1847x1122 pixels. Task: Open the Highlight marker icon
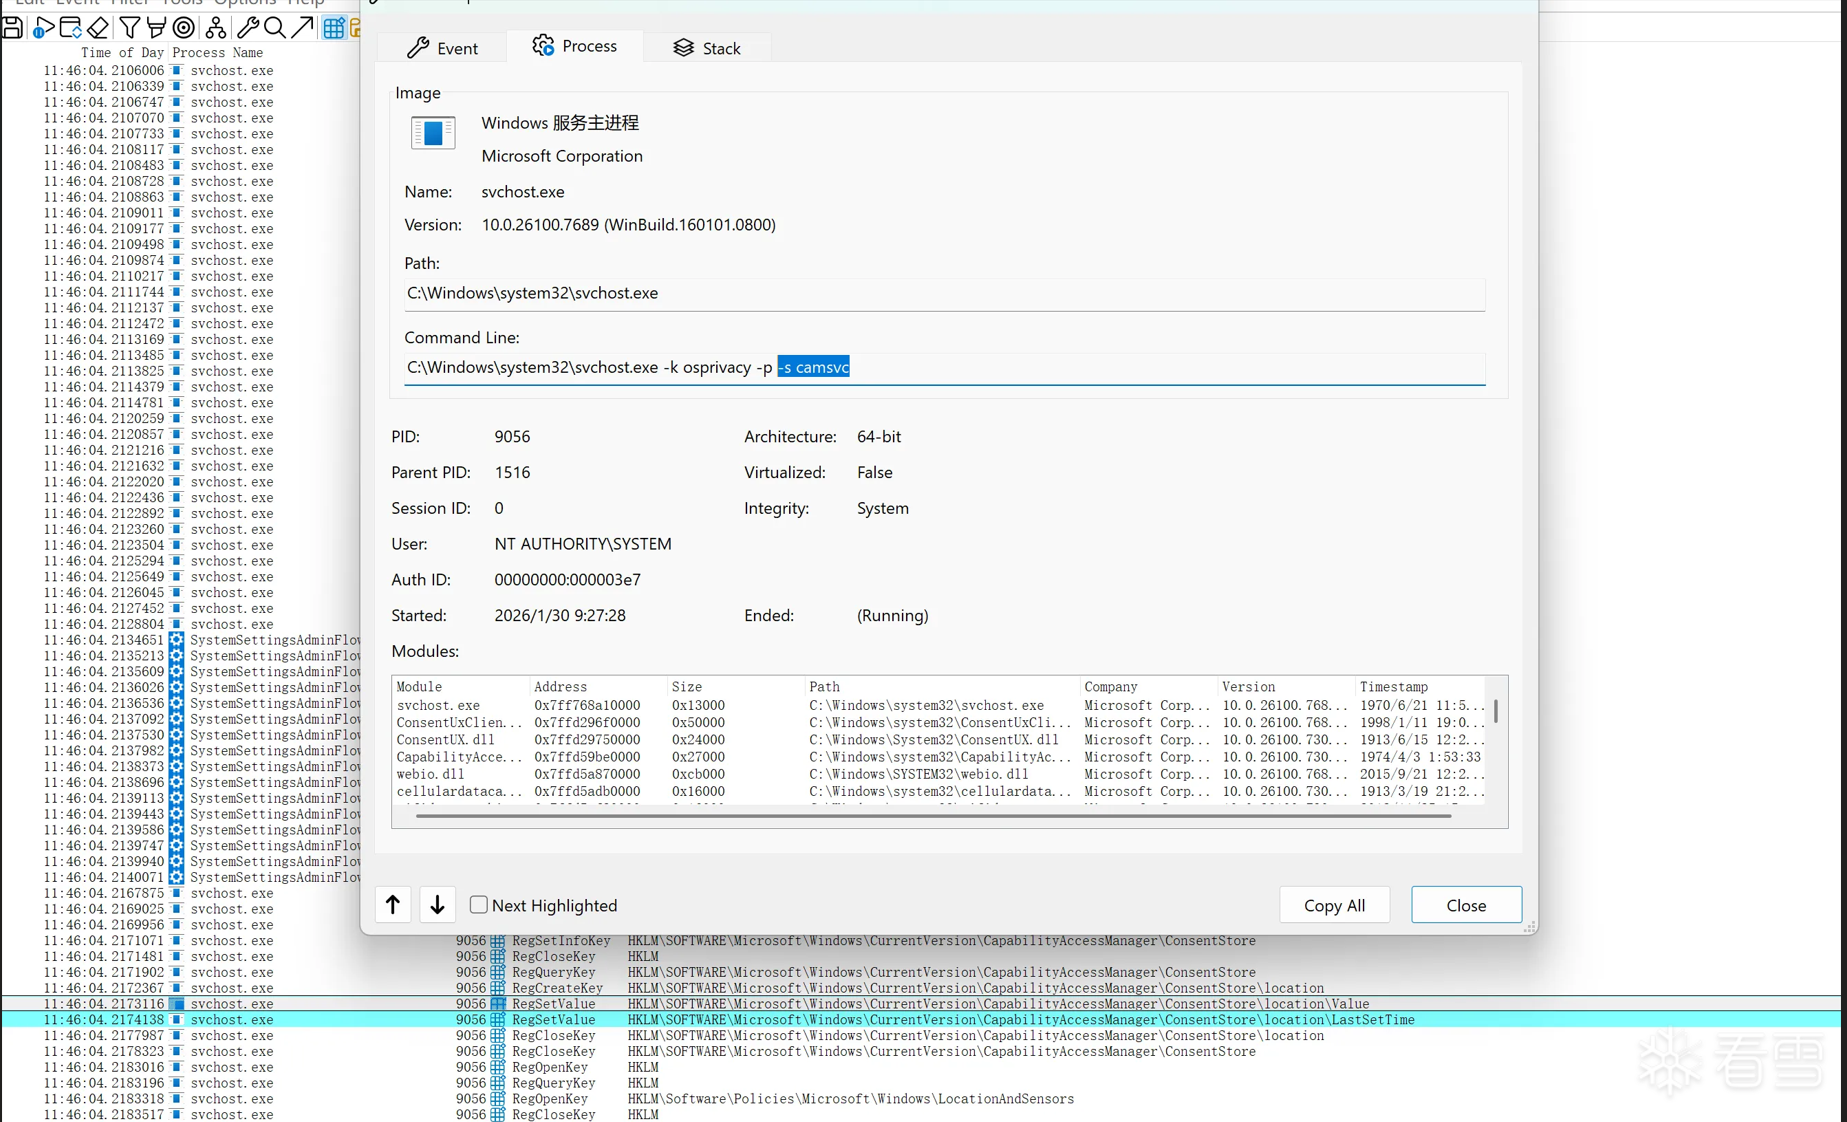[x=156, y=28]
